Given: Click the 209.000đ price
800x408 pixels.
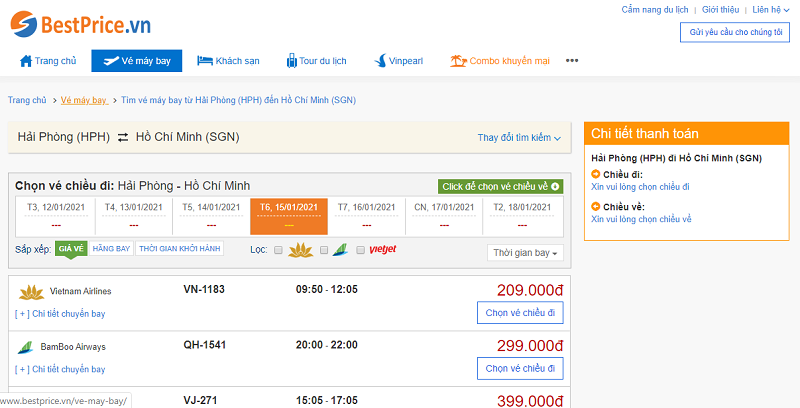Looking at the screenshot, I should point(530,290).
